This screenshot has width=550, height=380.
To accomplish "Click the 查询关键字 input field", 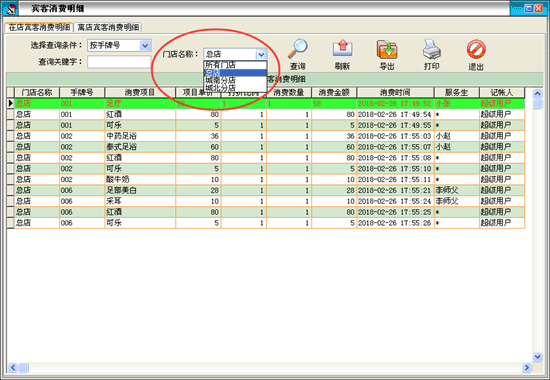I will (119, 62).
